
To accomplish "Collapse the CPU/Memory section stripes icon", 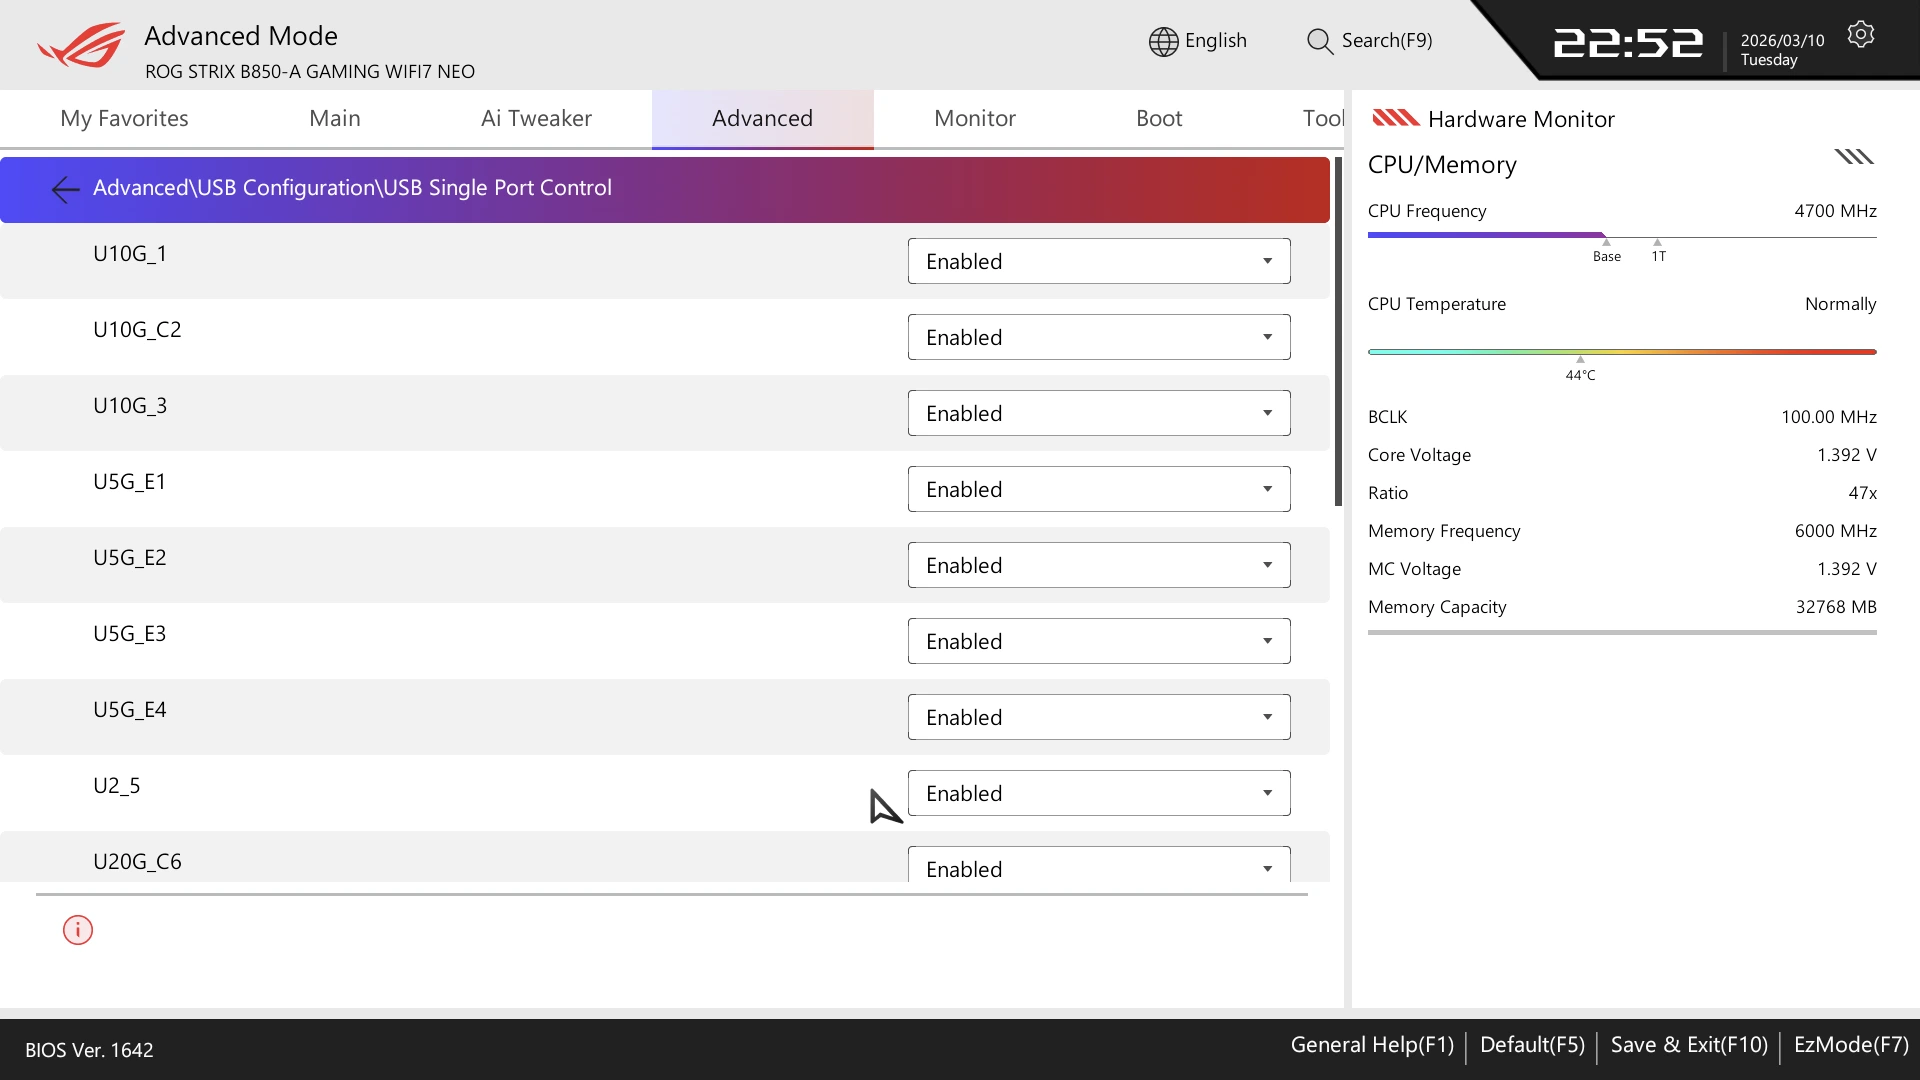I will (1853, 157).
